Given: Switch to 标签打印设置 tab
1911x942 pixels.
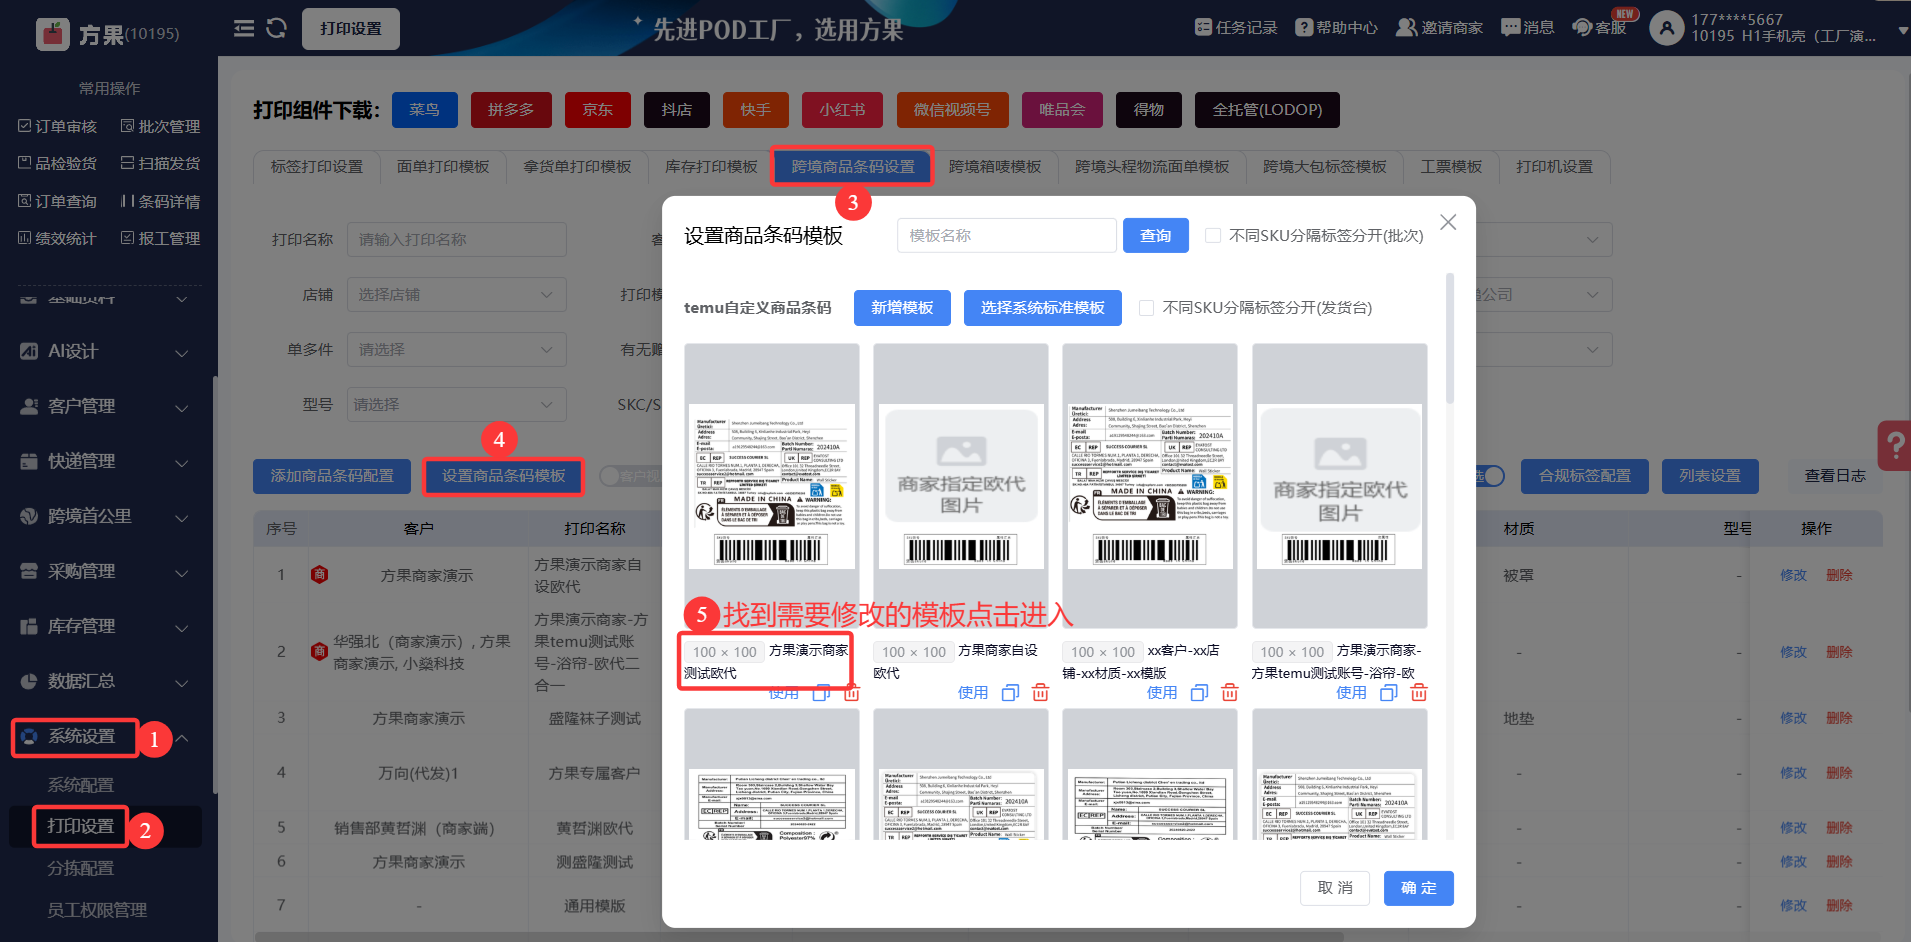Looking at the screenshot, I should pyautogui.click(x=317, y=167).
